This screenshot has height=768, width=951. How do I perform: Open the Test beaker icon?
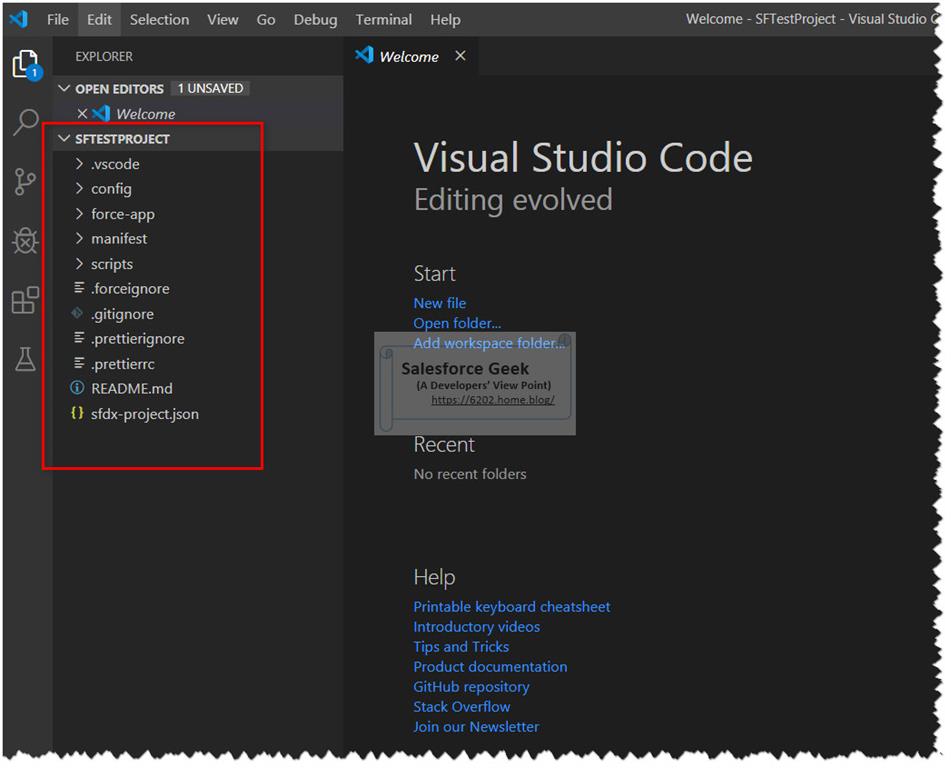click(25, 359)
